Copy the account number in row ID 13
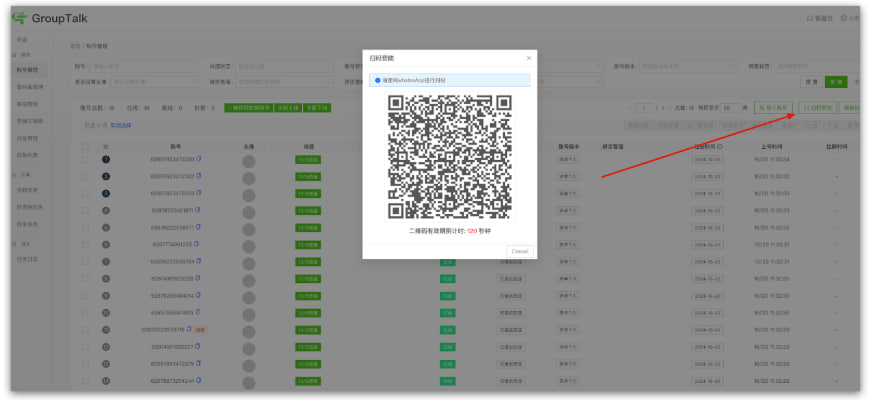This screenshot has height=408, width=884. point(198,363)
